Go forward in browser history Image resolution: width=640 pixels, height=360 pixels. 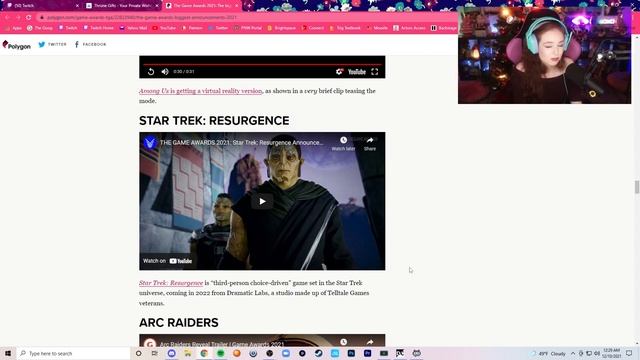(x=18, y=18)
